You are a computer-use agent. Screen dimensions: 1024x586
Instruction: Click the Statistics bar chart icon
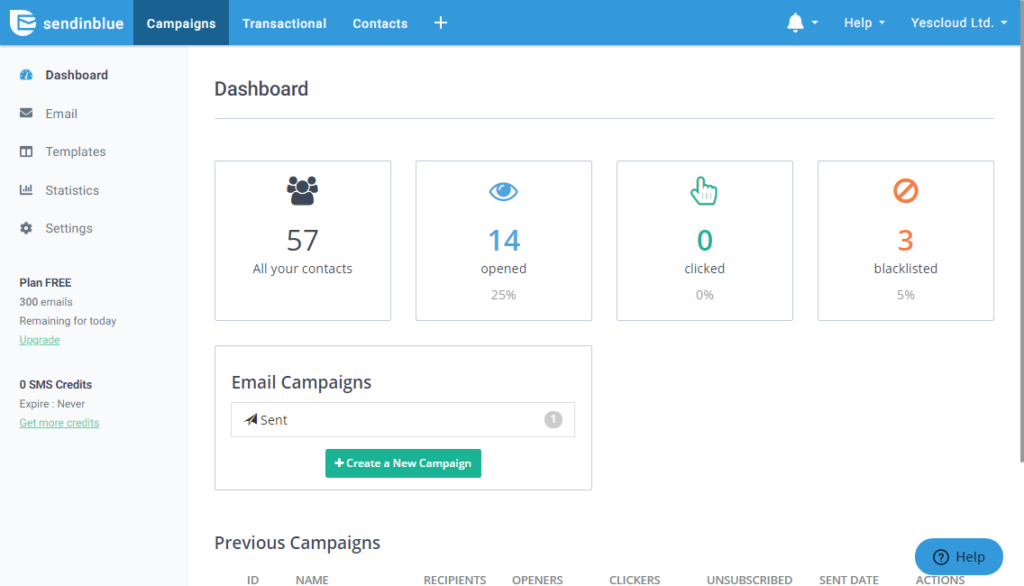[x=26, y=190]
